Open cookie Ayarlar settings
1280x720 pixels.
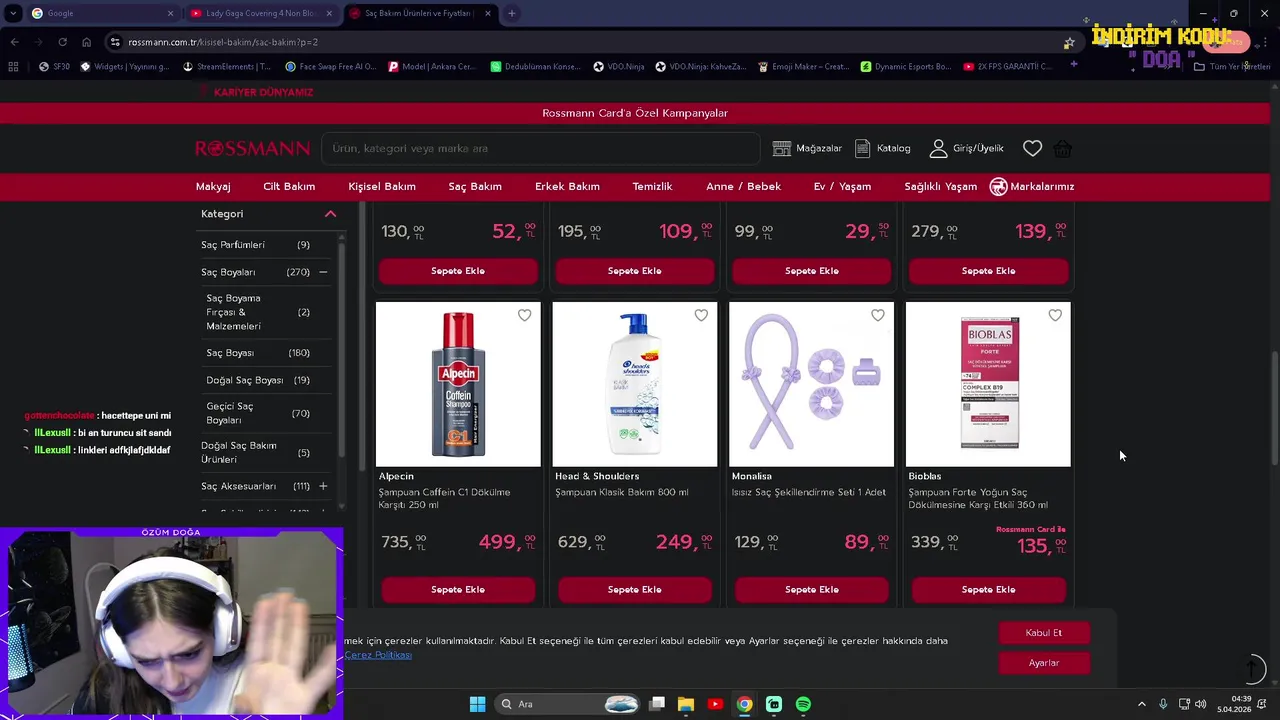pyautogui.click(x=1044, y=662)
